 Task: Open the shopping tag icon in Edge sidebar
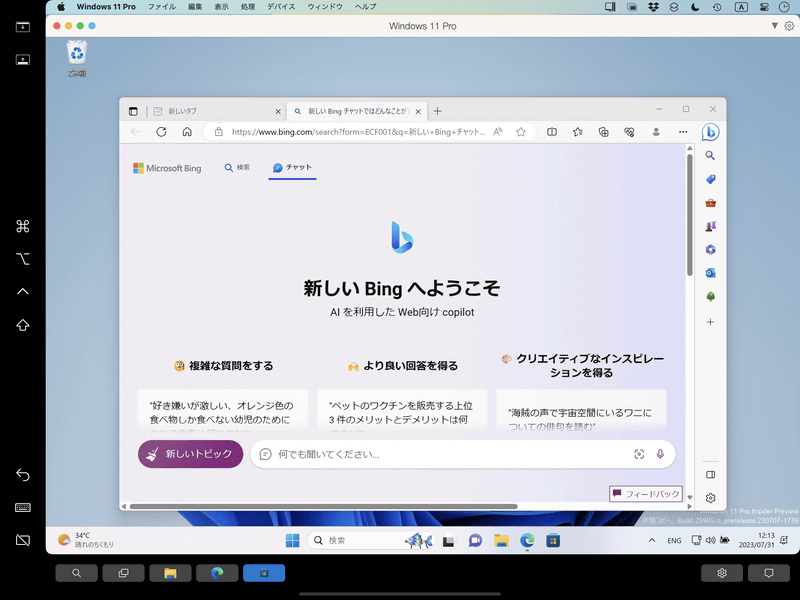(x=710, y=179)
